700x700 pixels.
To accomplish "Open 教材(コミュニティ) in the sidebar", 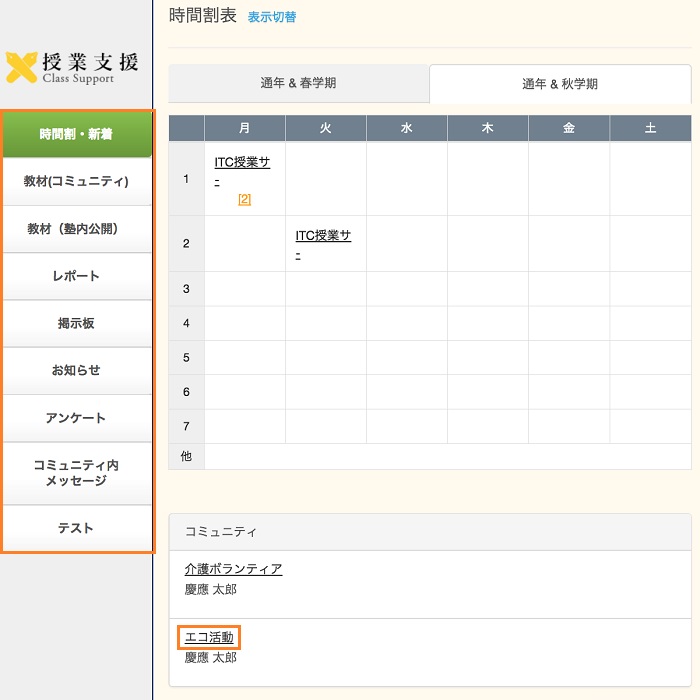I will click(x=77, y=182).
